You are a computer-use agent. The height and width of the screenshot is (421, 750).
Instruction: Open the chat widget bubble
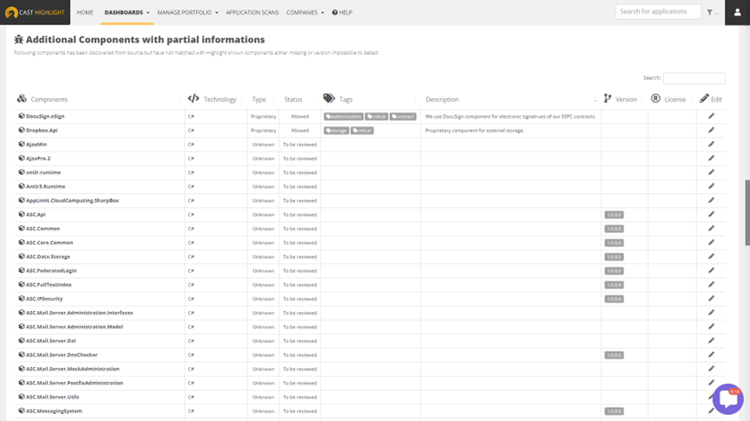click(x=727, y=398)
